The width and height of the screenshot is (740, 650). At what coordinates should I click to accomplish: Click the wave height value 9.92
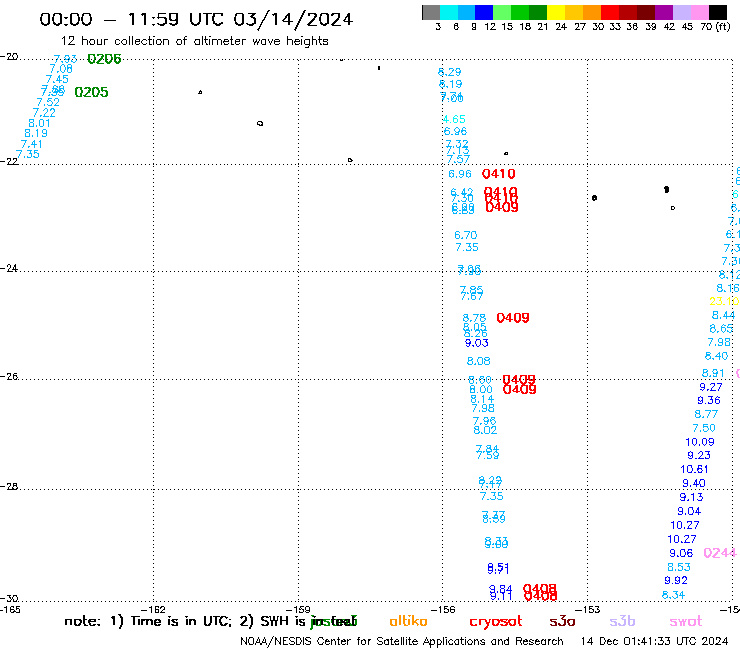(676, 580)
